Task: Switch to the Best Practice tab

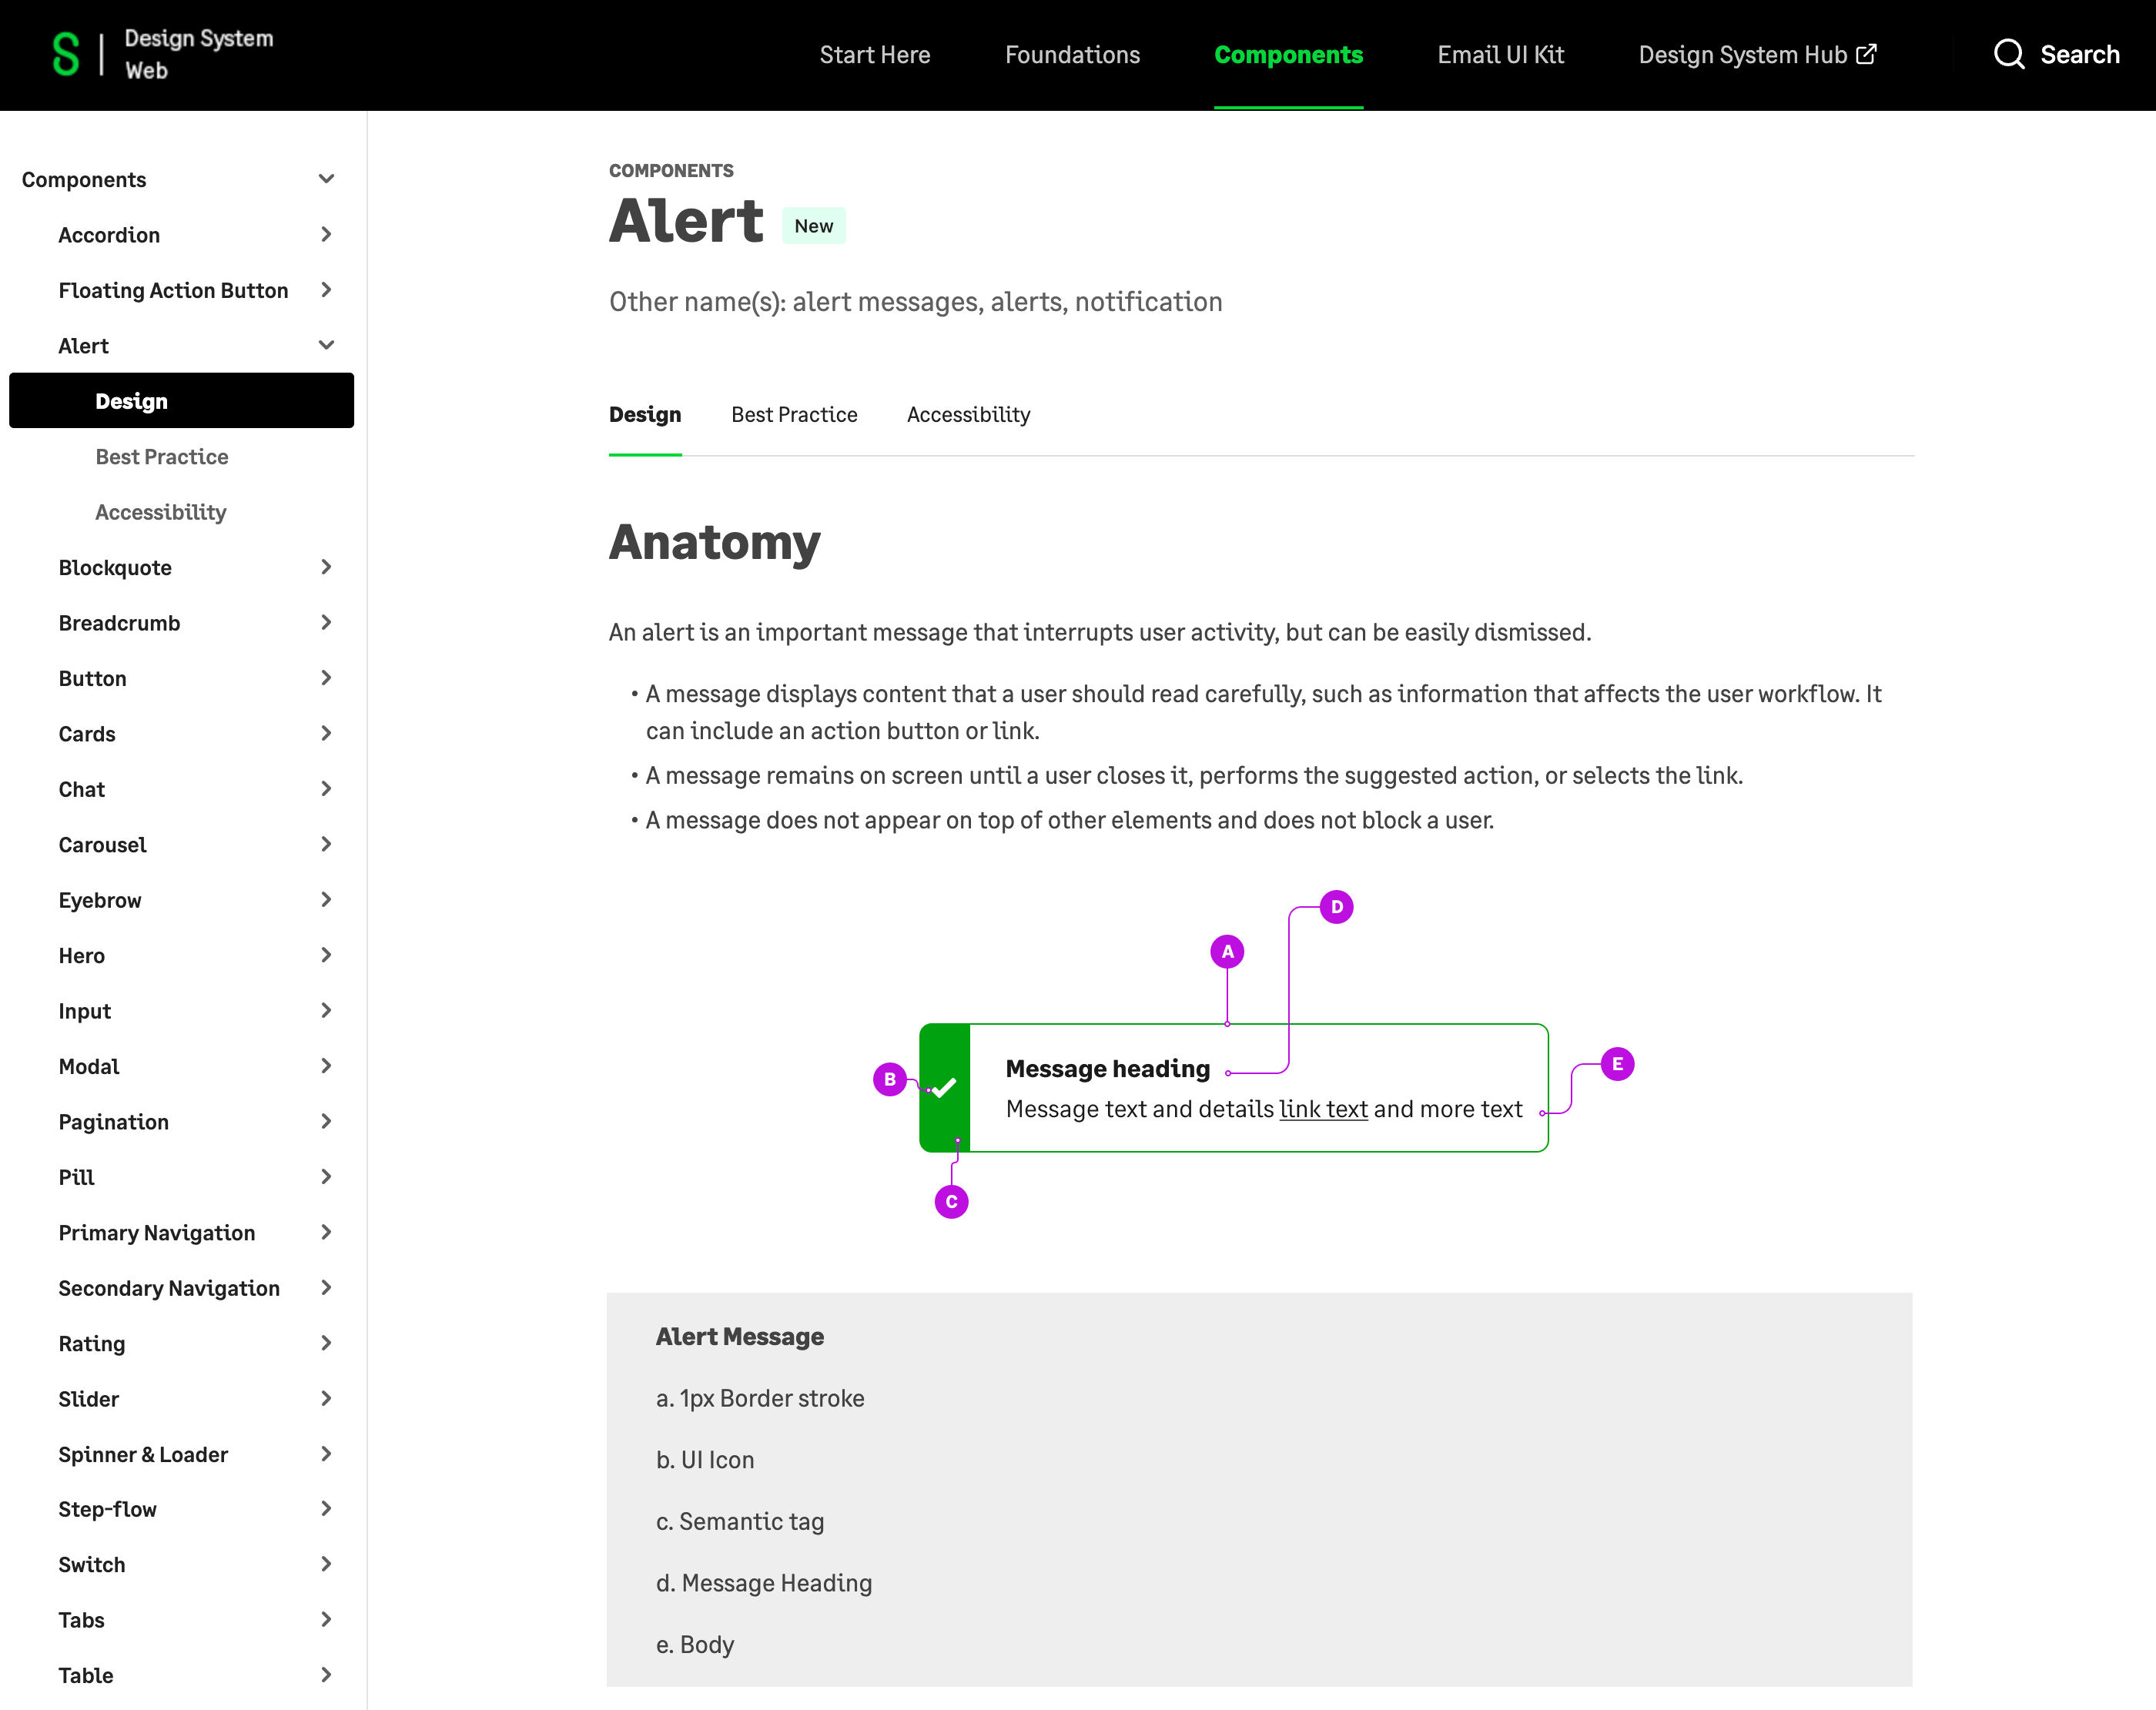Action: [x=794, y=415]
